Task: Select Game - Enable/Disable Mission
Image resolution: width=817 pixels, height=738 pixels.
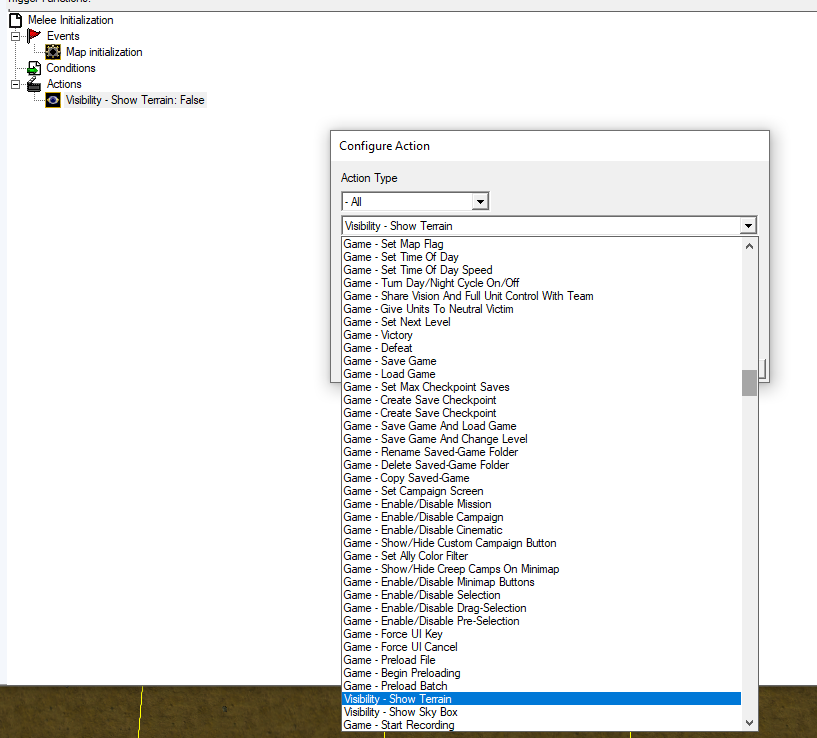Action: tap(541, 505)
